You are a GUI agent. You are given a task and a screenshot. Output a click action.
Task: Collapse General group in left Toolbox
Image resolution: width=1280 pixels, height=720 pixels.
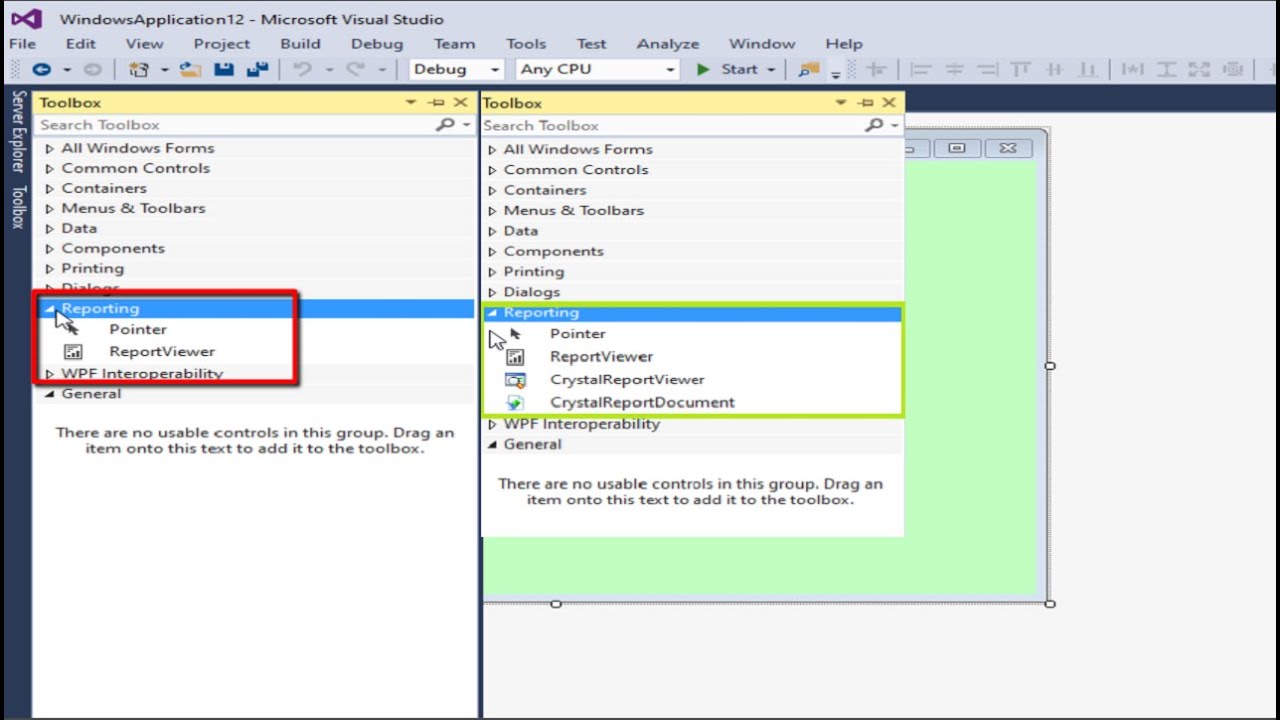click(49, 394)
